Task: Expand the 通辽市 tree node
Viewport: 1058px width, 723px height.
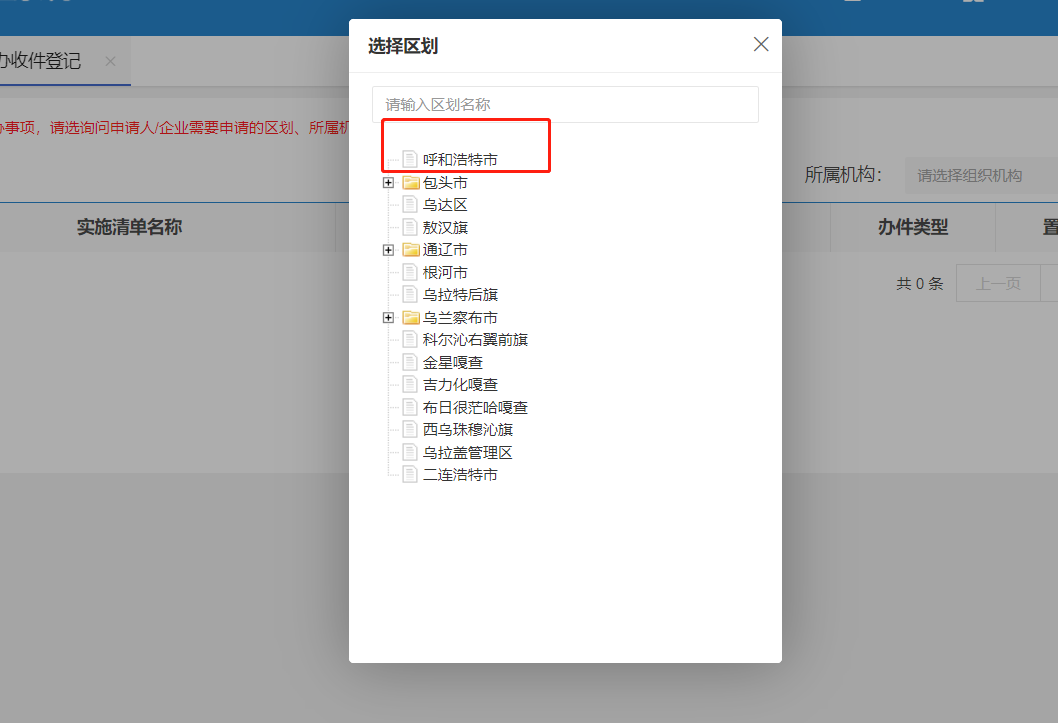Action: [x=388, y=250]
